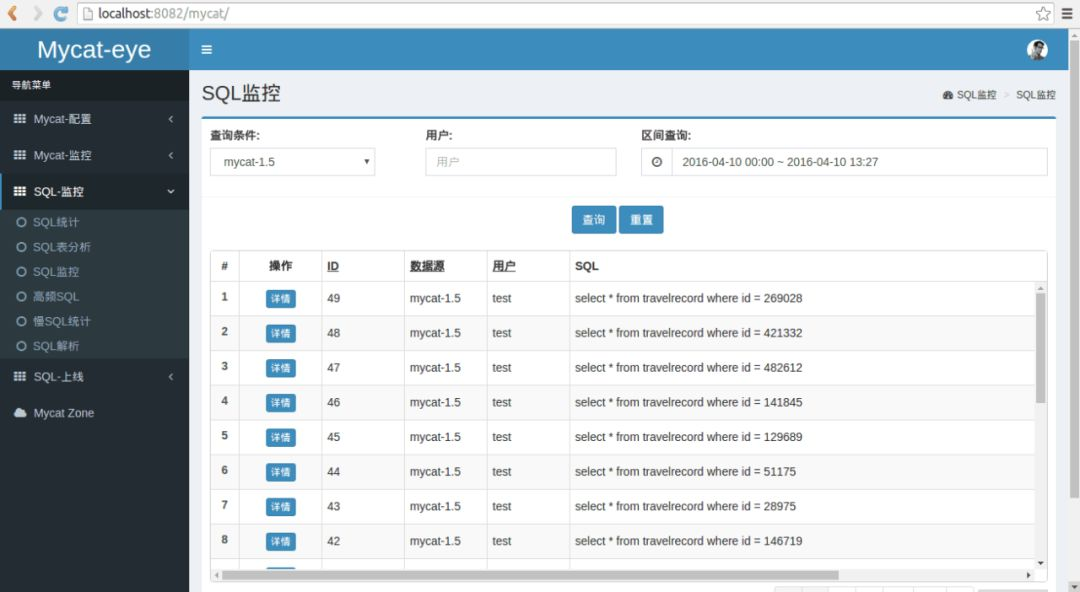
Task: Open the SQL-上线 sidebar menu
Action: 94,376
